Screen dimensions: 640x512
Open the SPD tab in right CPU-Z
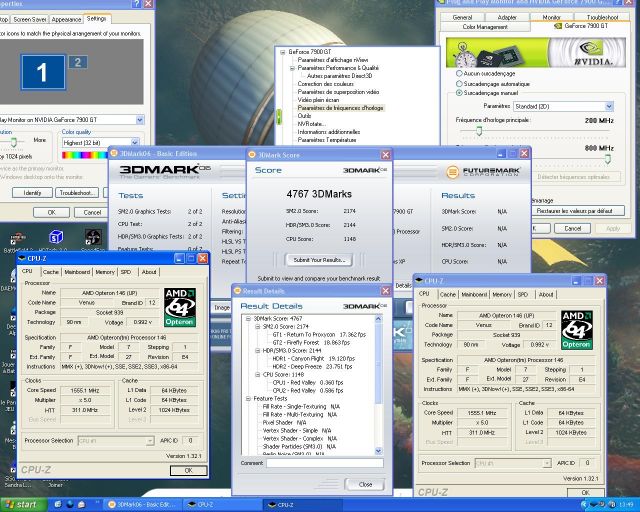click(523, 294)
